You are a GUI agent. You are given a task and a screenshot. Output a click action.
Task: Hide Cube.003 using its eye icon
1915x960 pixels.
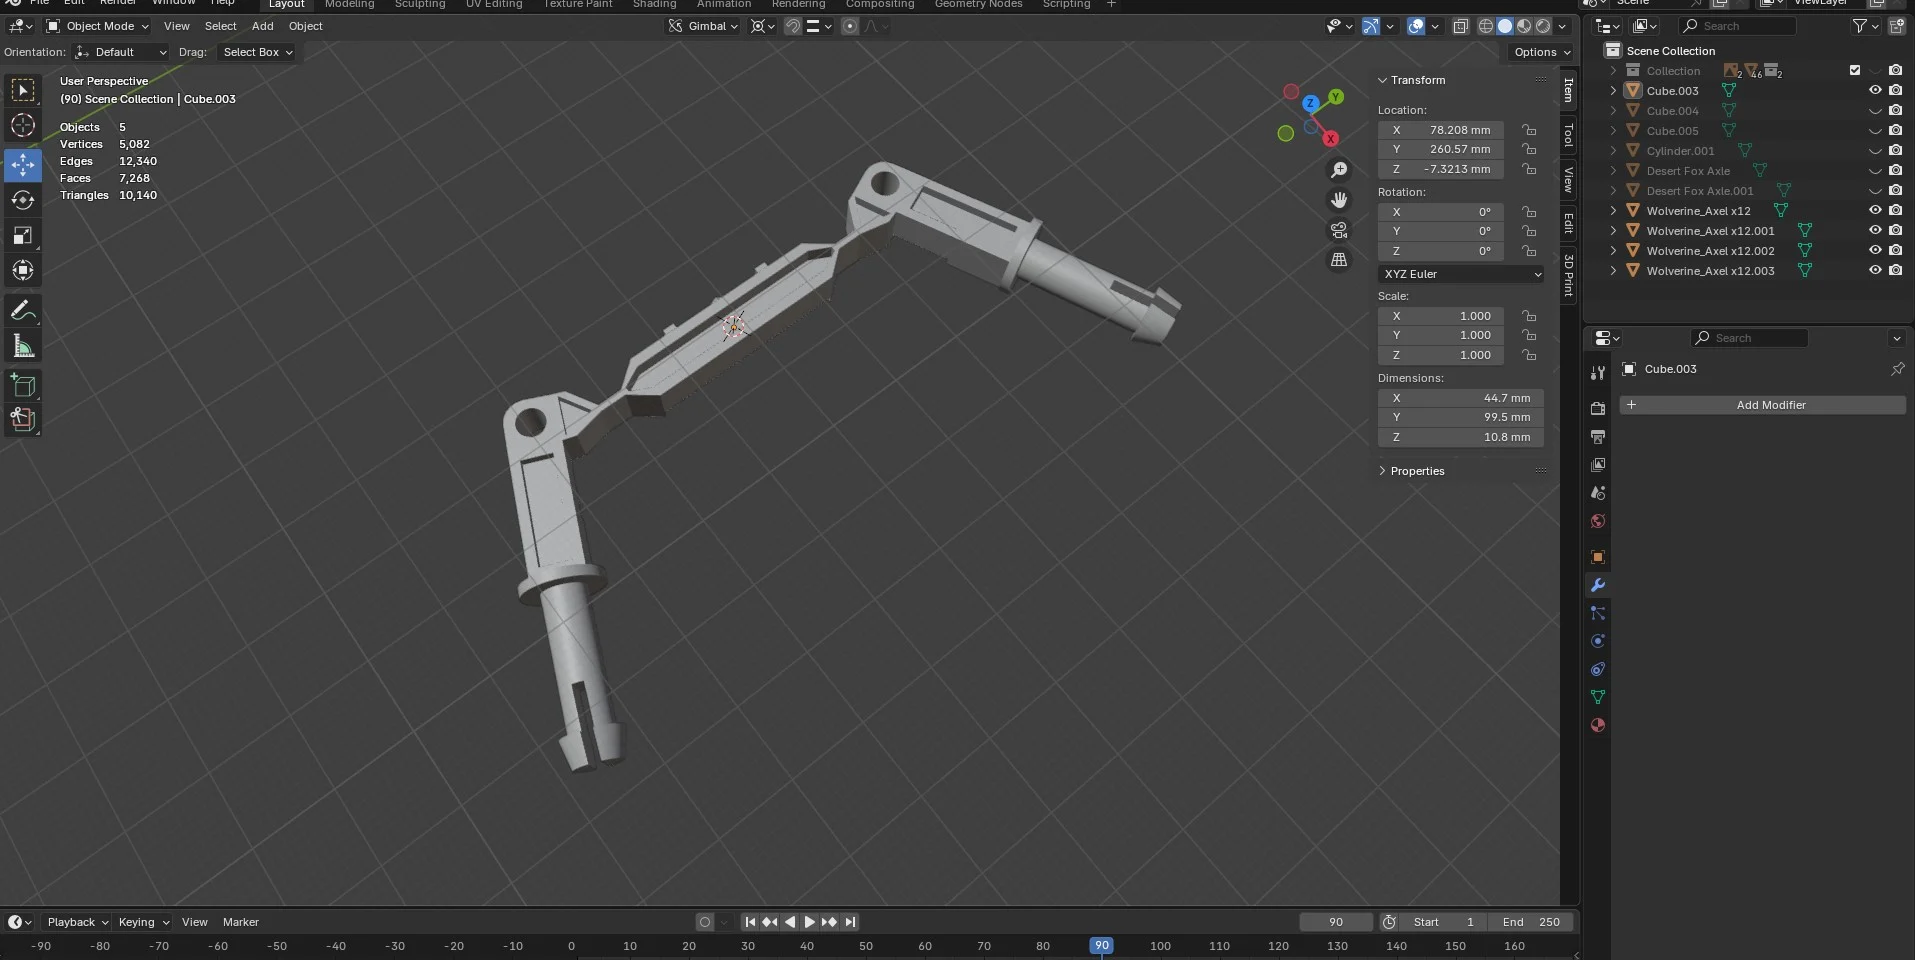point(1875,90)
